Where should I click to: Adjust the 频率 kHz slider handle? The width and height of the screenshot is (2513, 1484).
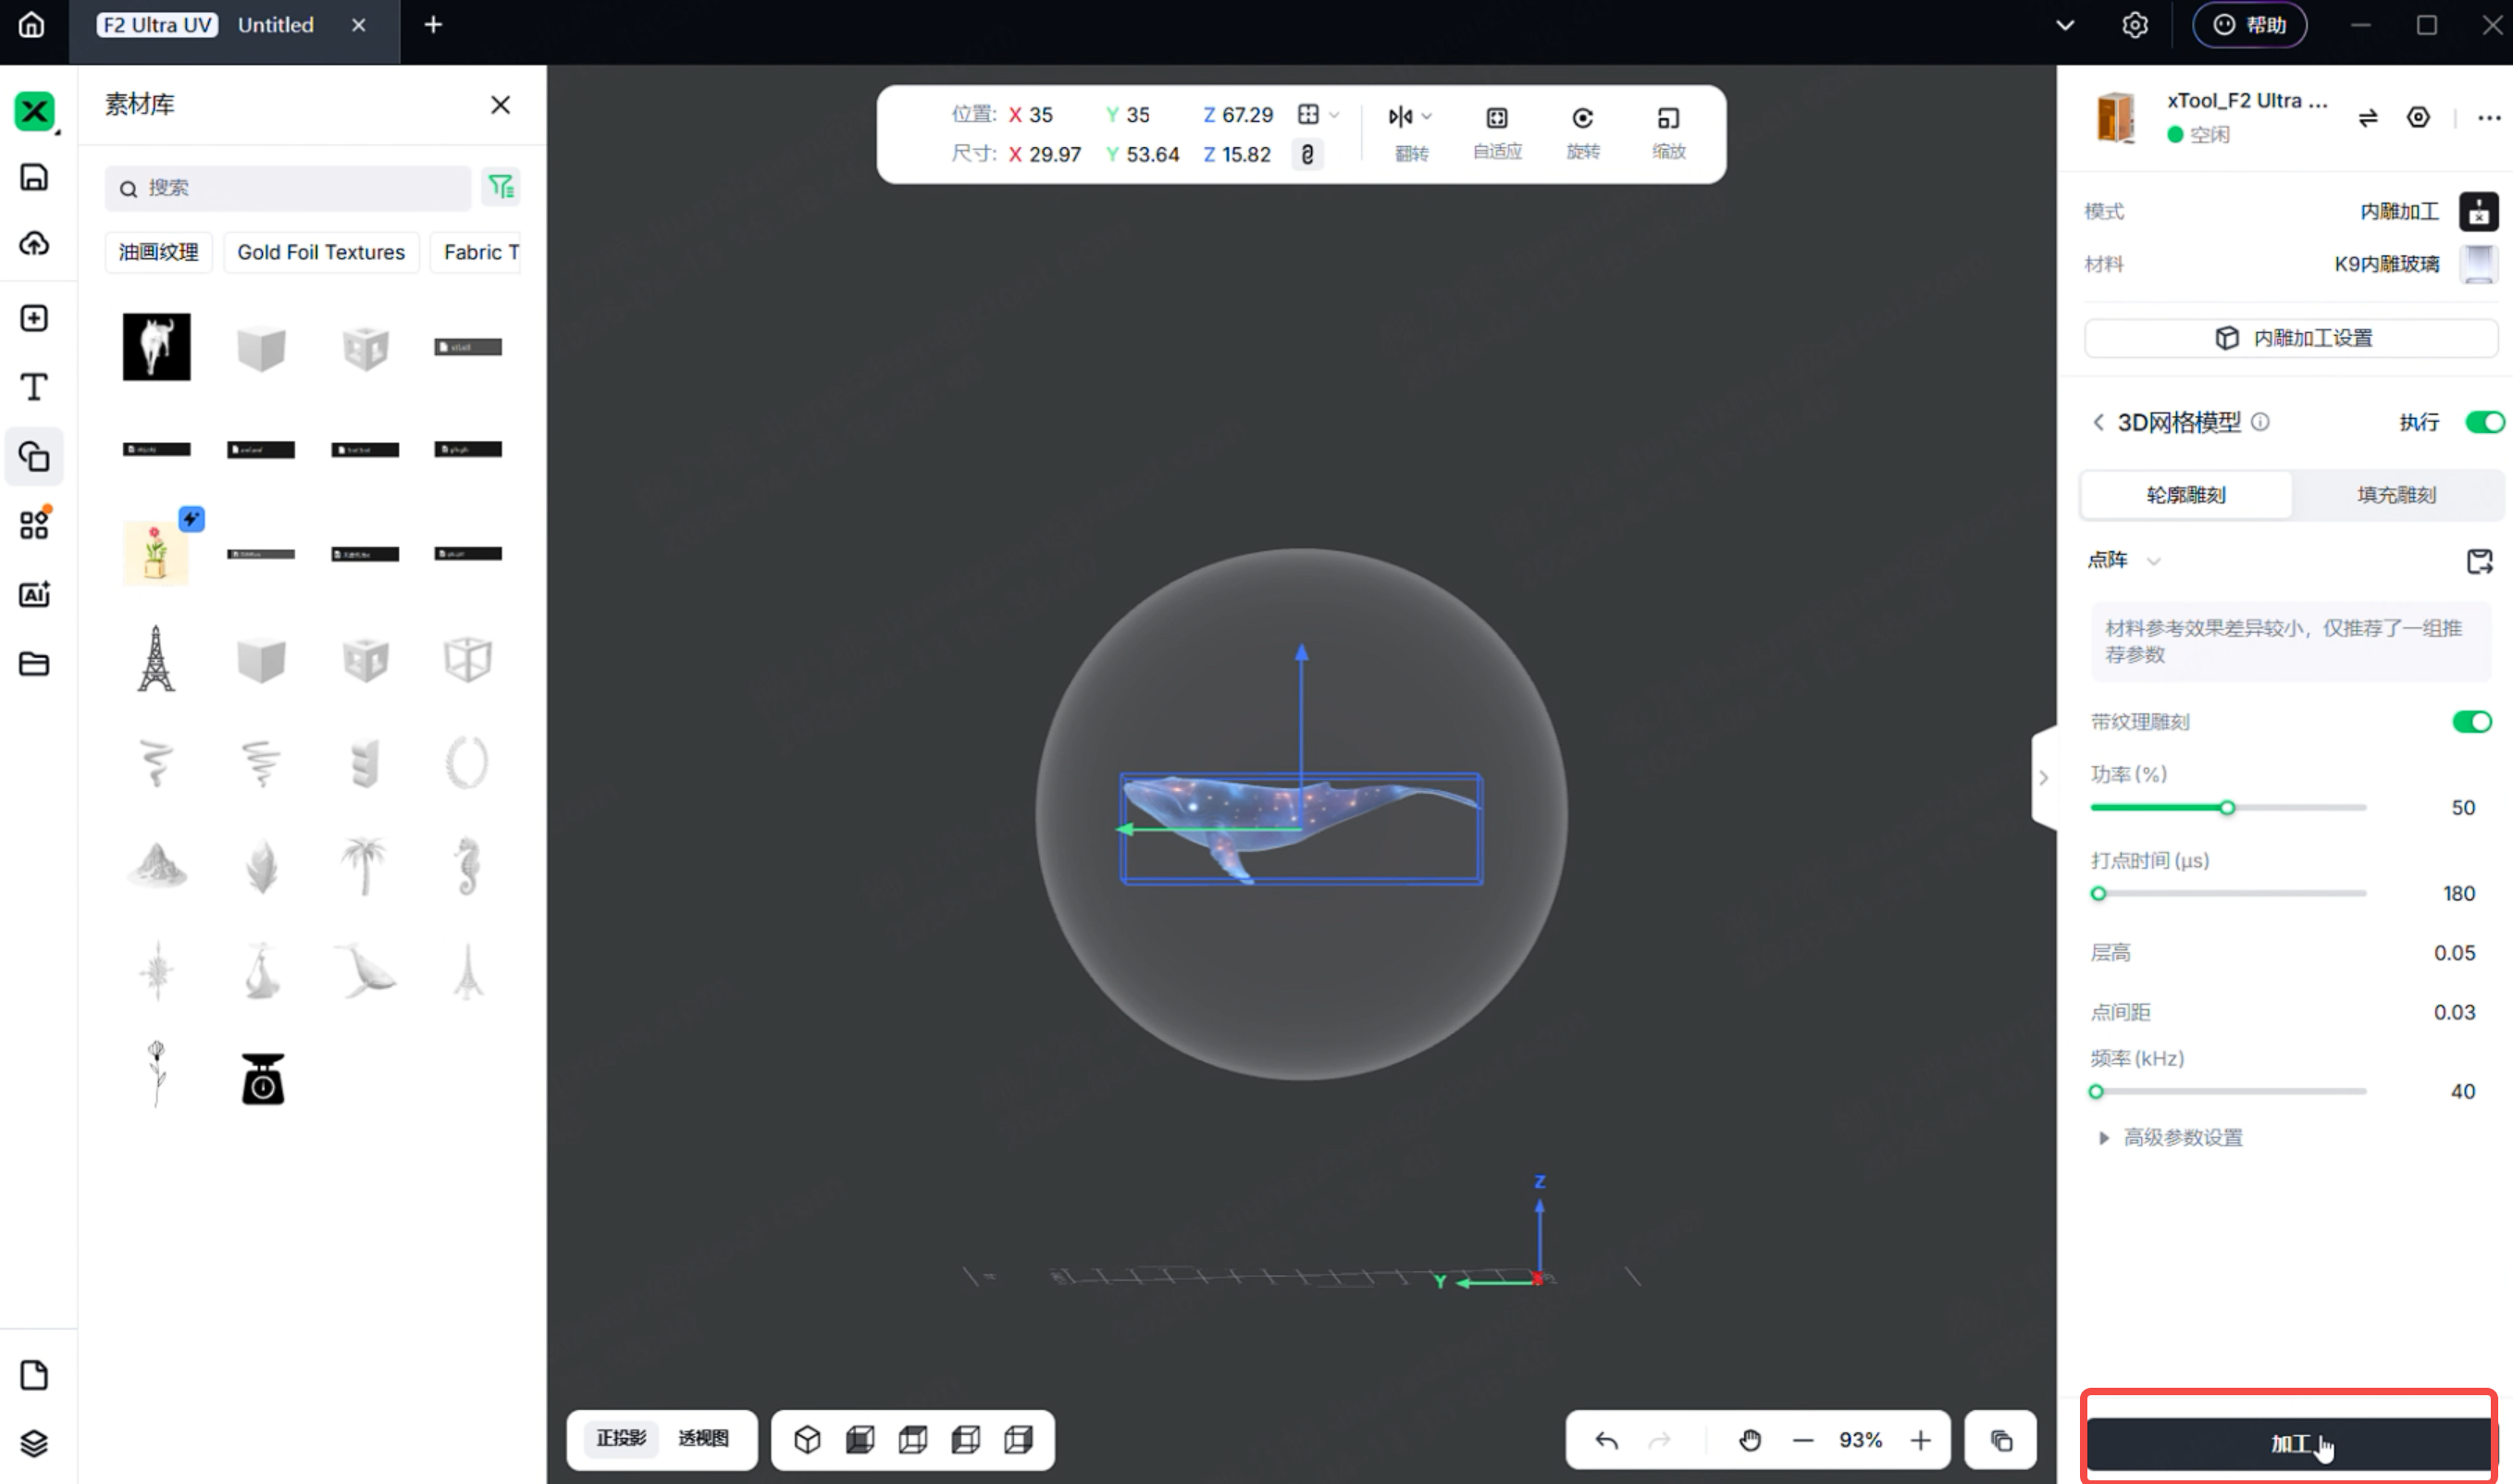coord(2096,1092)
